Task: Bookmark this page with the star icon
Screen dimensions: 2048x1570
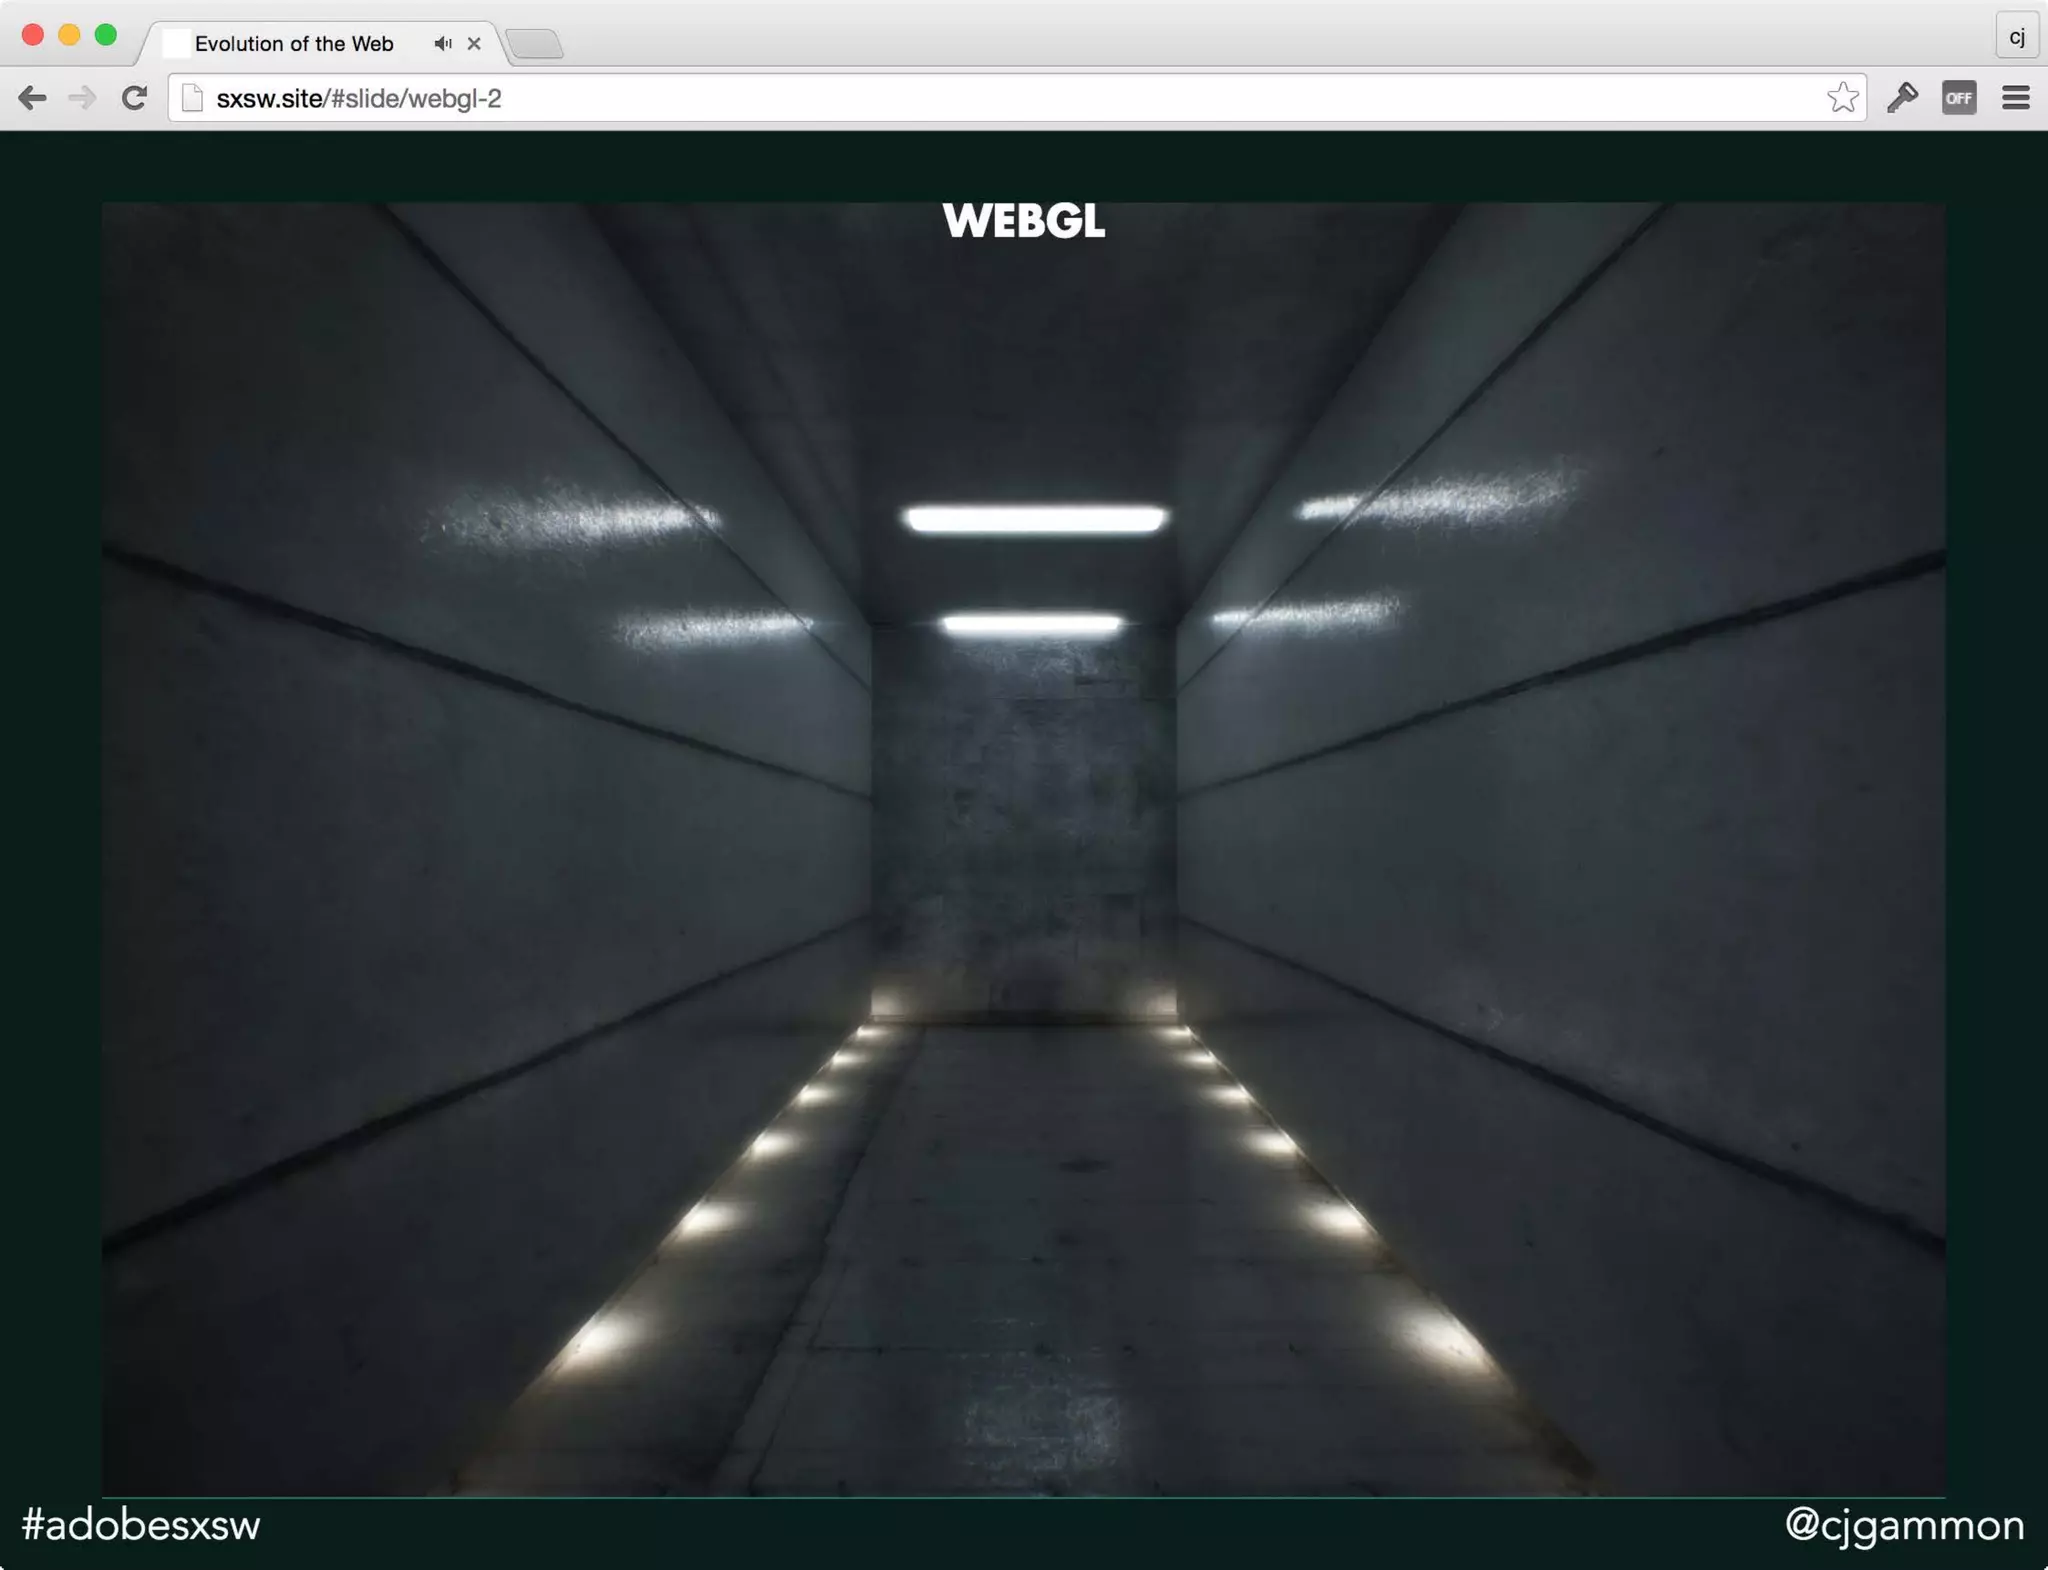Action: coord(1842,98)
